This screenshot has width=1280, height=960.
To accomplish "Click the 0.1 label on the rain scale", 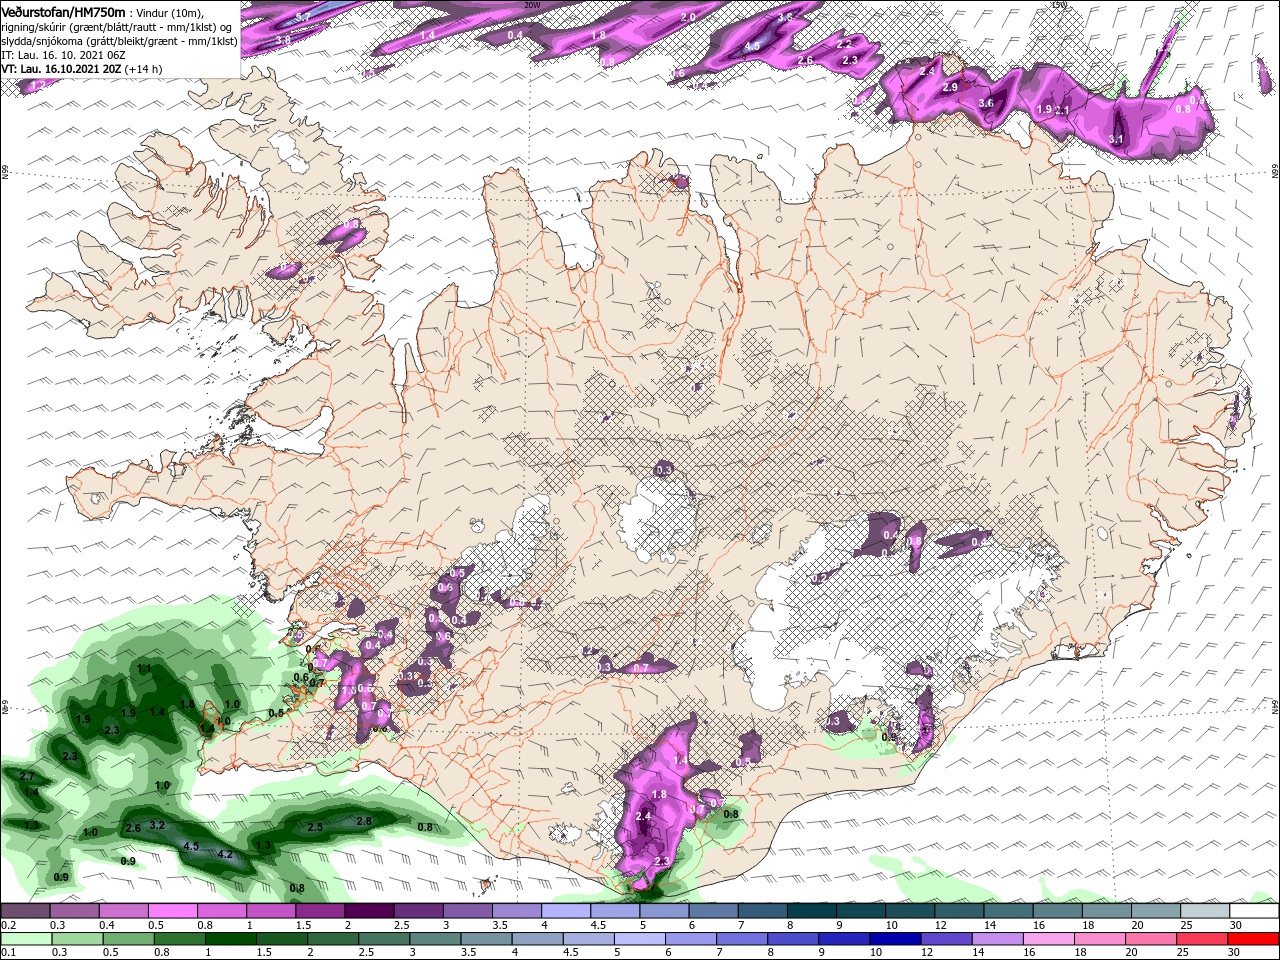I will 8,953.
